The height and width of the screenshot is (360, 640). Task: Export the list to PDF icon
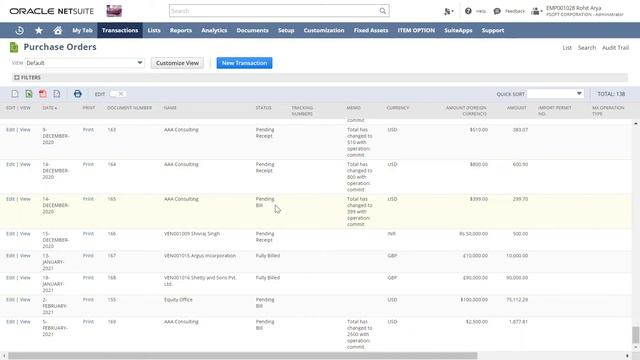(x=42, y=94)
